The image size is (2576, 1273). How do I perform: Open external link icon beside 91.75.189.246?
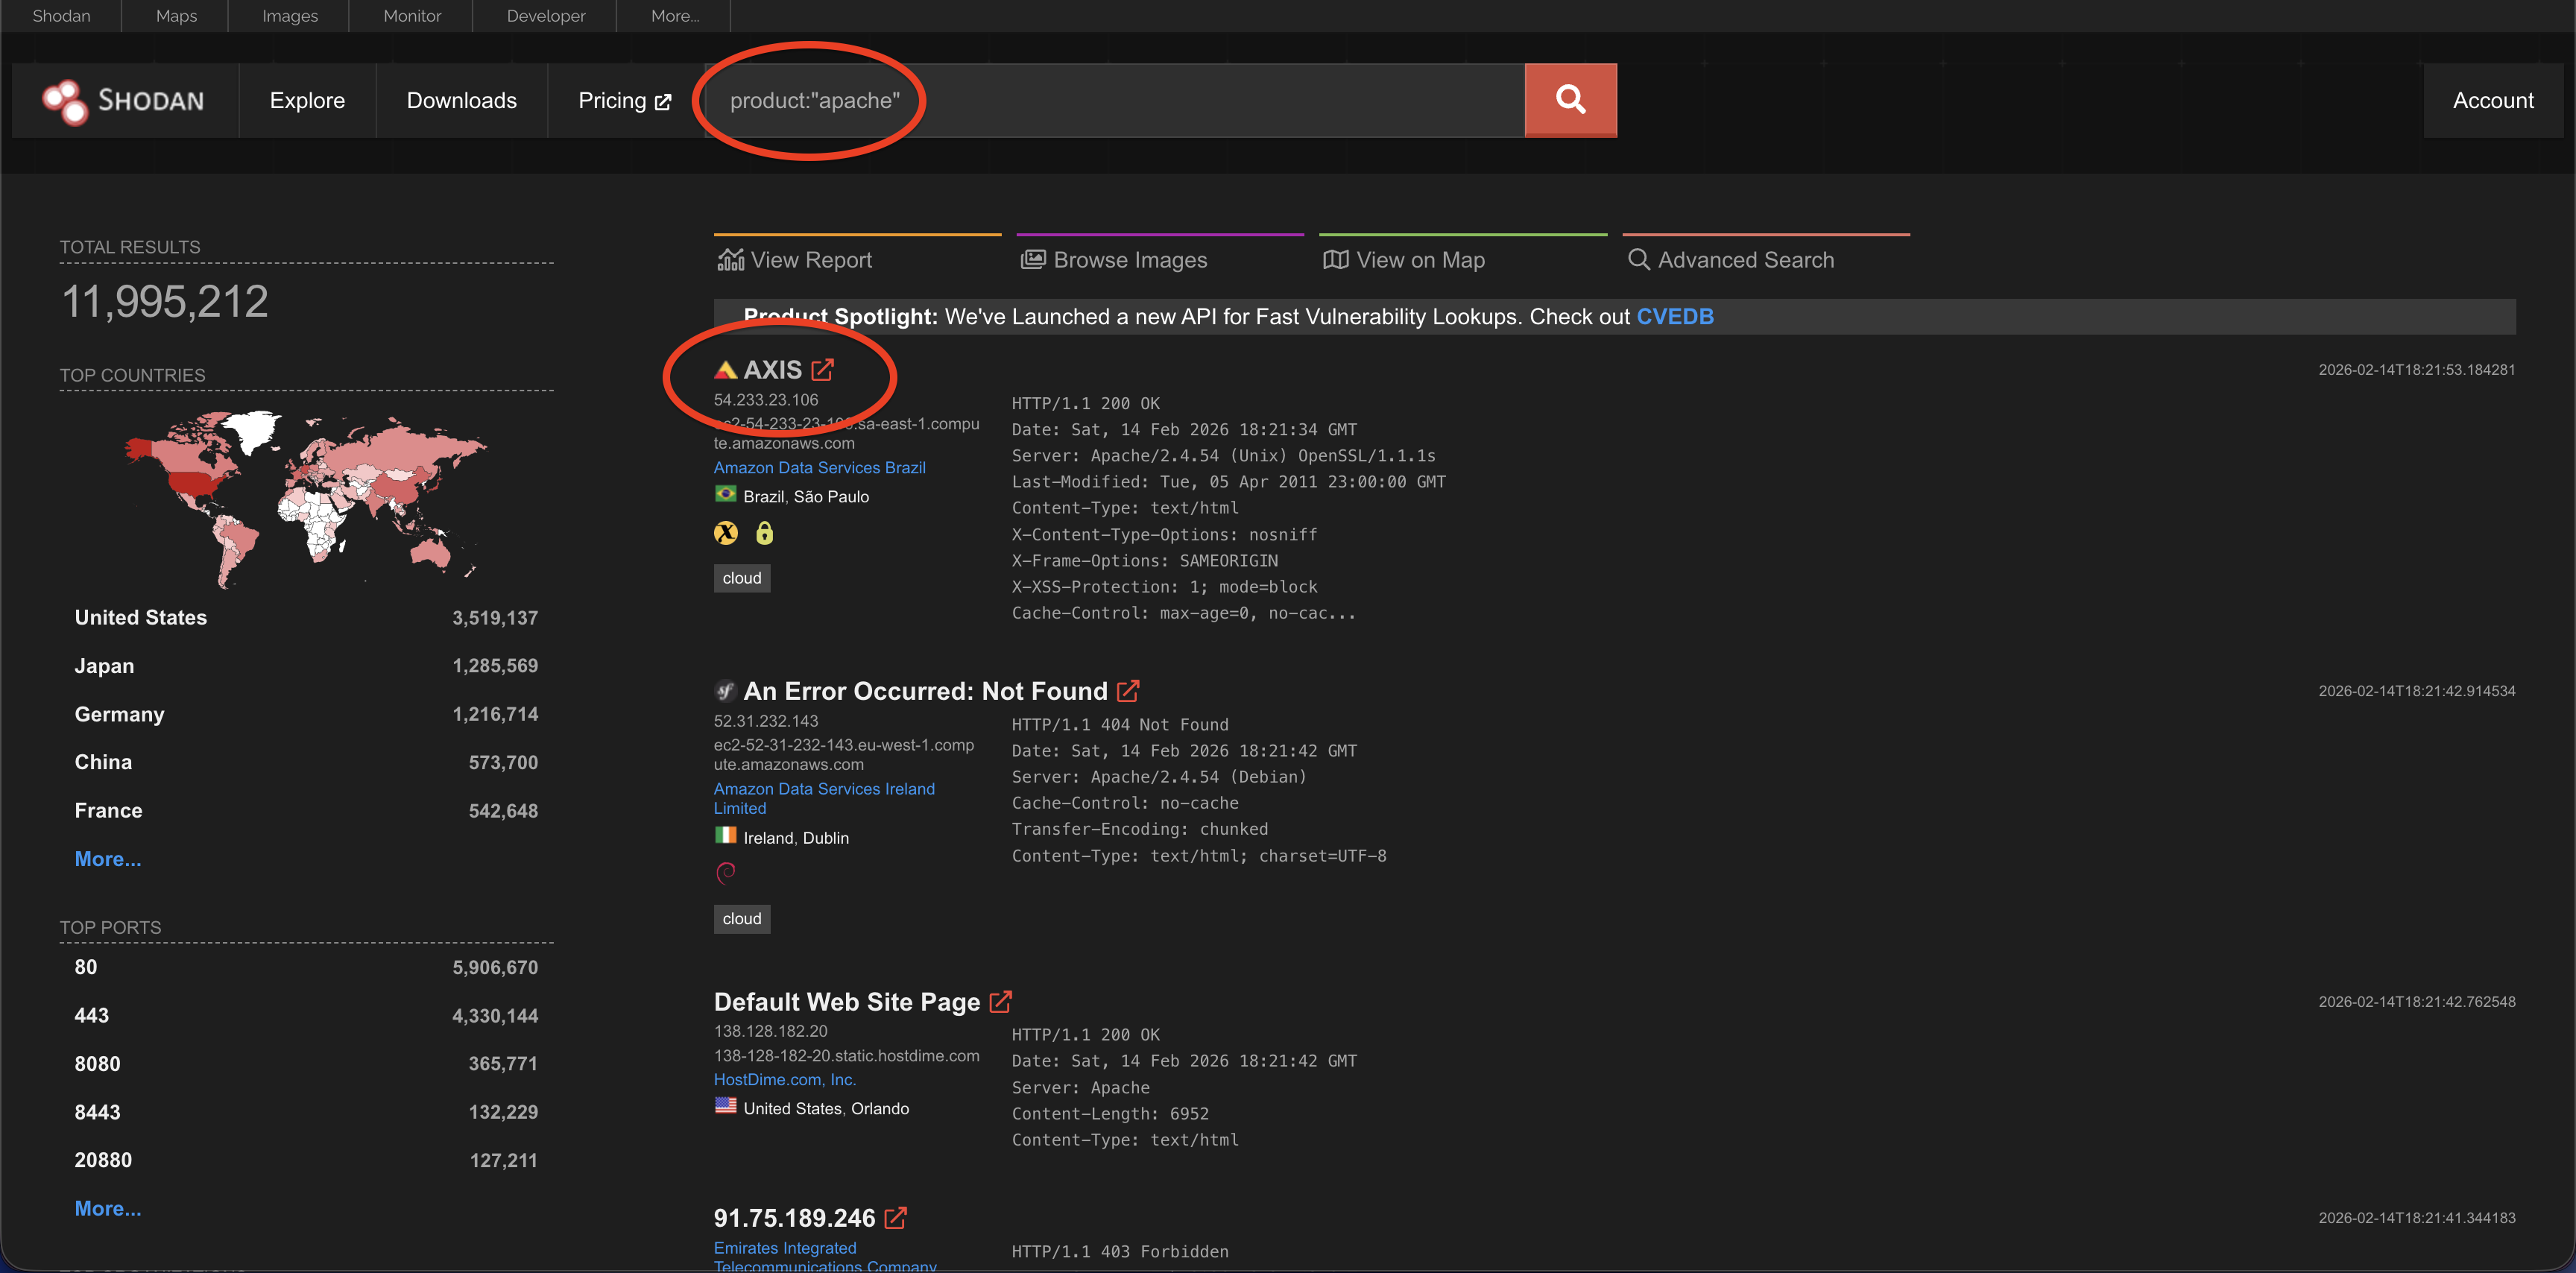point(895,1217)
